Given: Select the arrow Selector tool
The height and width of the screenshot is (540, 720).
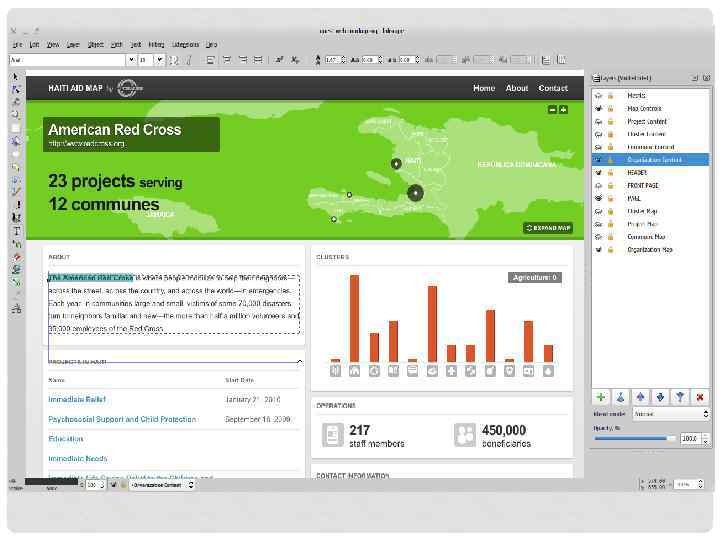Looking at the screenshot, I should (x=16, y=77).
